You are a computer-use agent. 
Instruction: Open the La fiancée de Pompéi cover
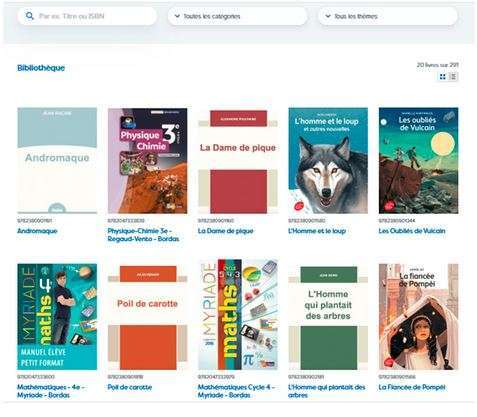pos(418,317)
